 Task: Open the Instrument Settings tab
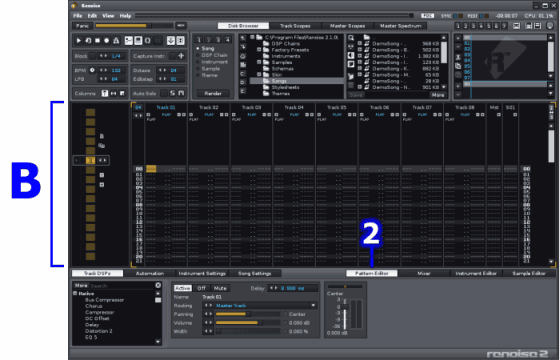[202, 273]
